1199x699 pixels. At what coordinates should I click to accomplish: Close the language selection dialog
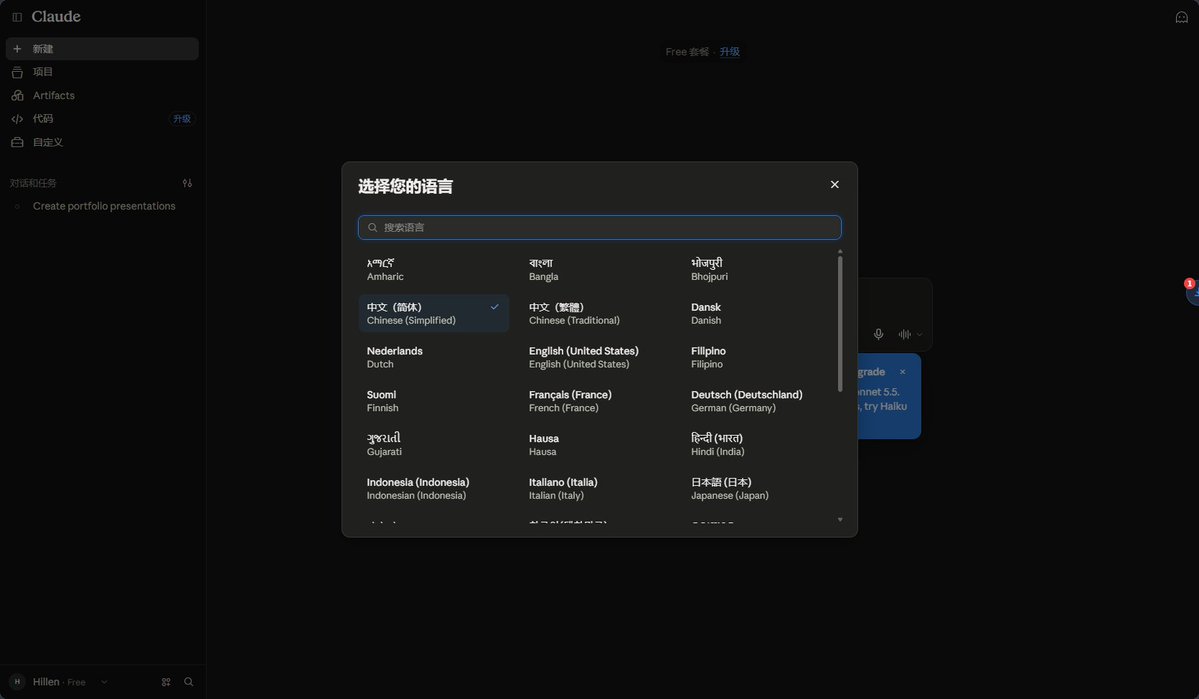tap(835, 184)
